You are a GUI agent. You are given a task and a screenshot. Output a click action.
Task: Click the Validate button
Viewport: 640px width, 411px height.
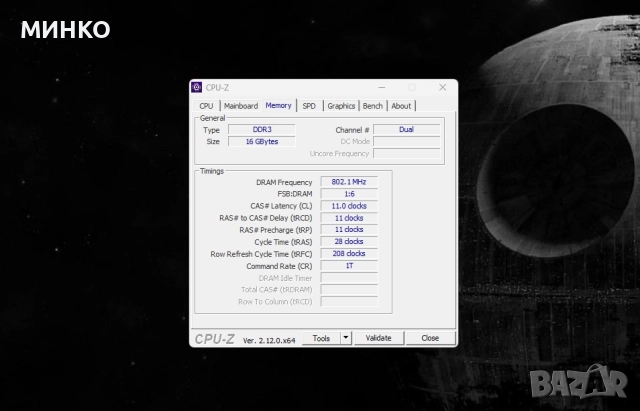click(378, 338)
